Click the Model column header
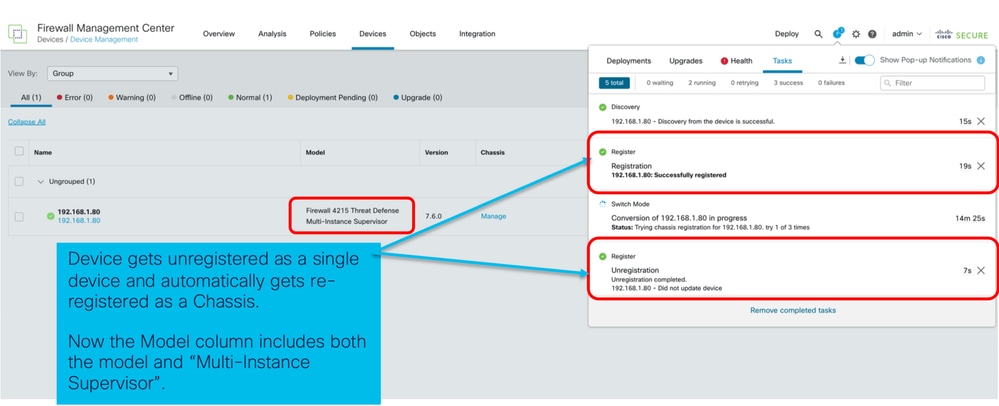 click(x=315, y=153)
